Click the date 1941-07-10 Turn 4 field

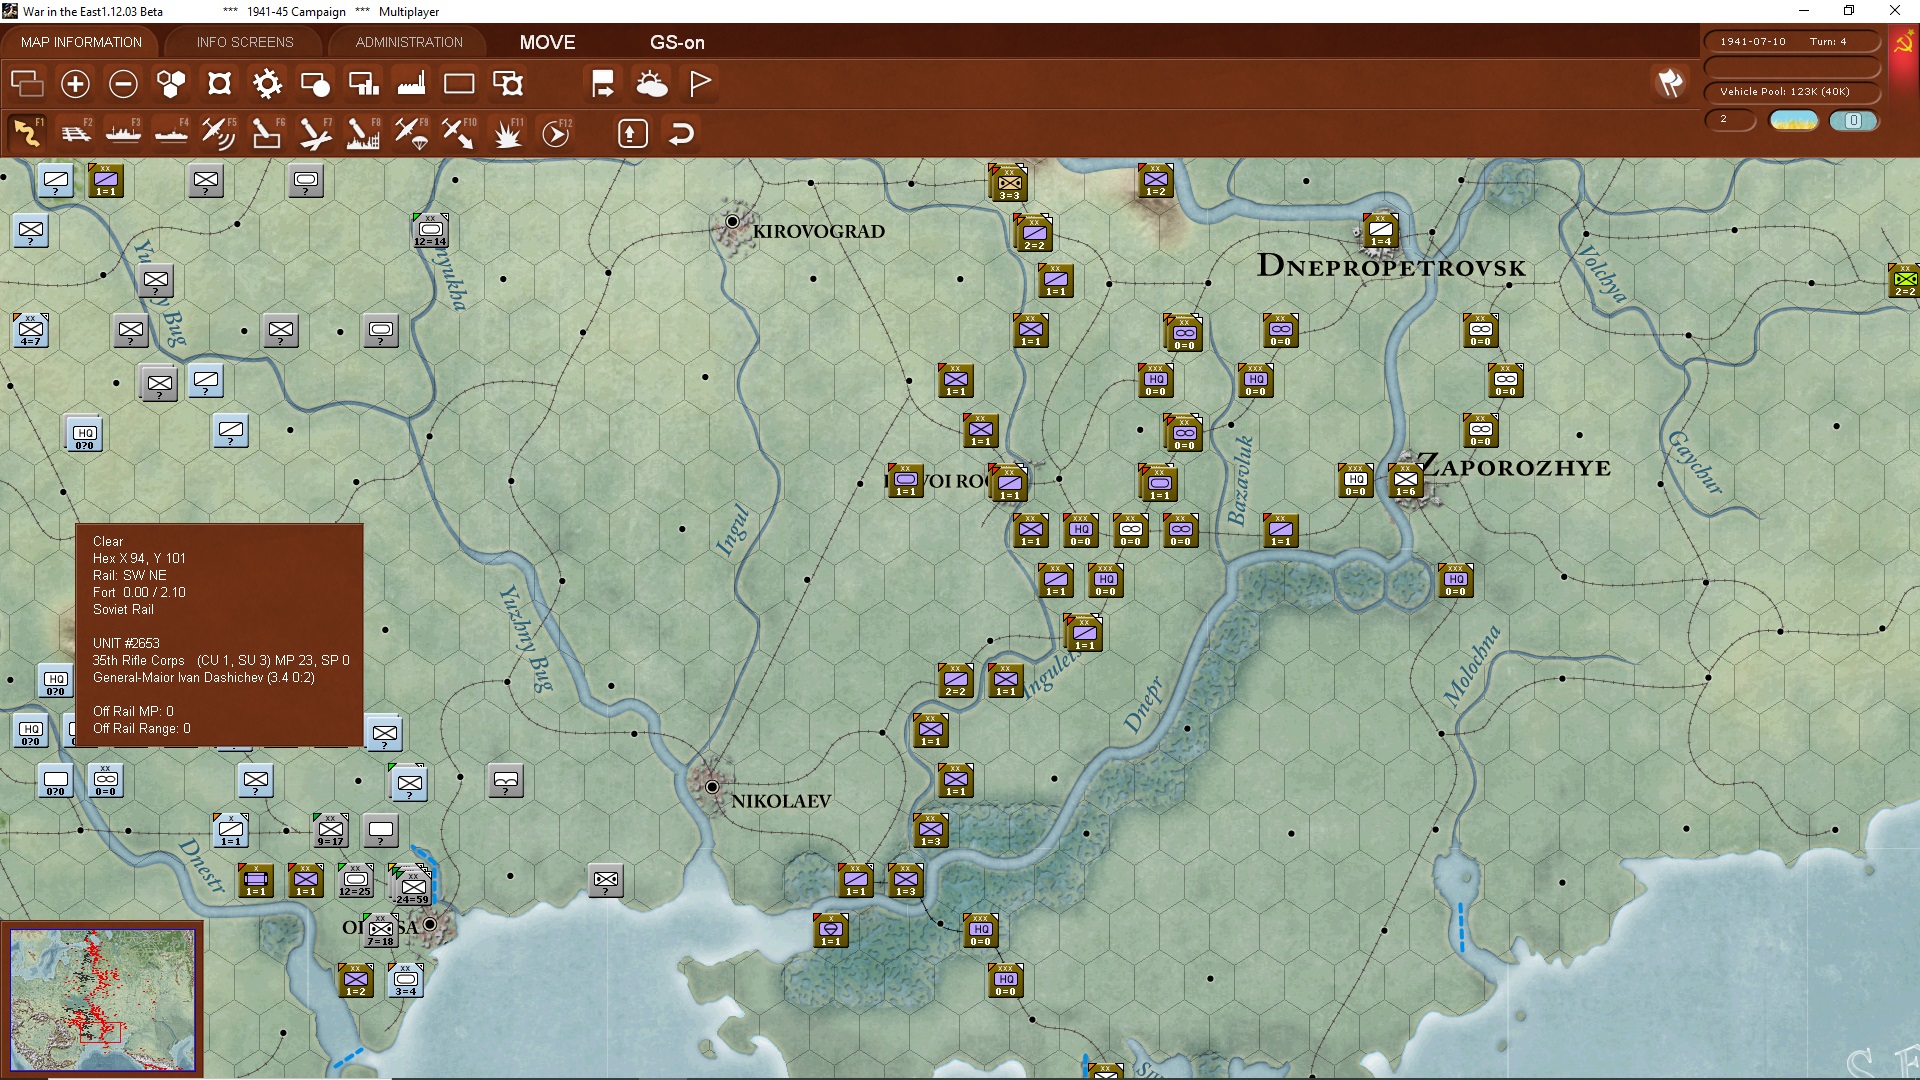tap(1791, 42)
